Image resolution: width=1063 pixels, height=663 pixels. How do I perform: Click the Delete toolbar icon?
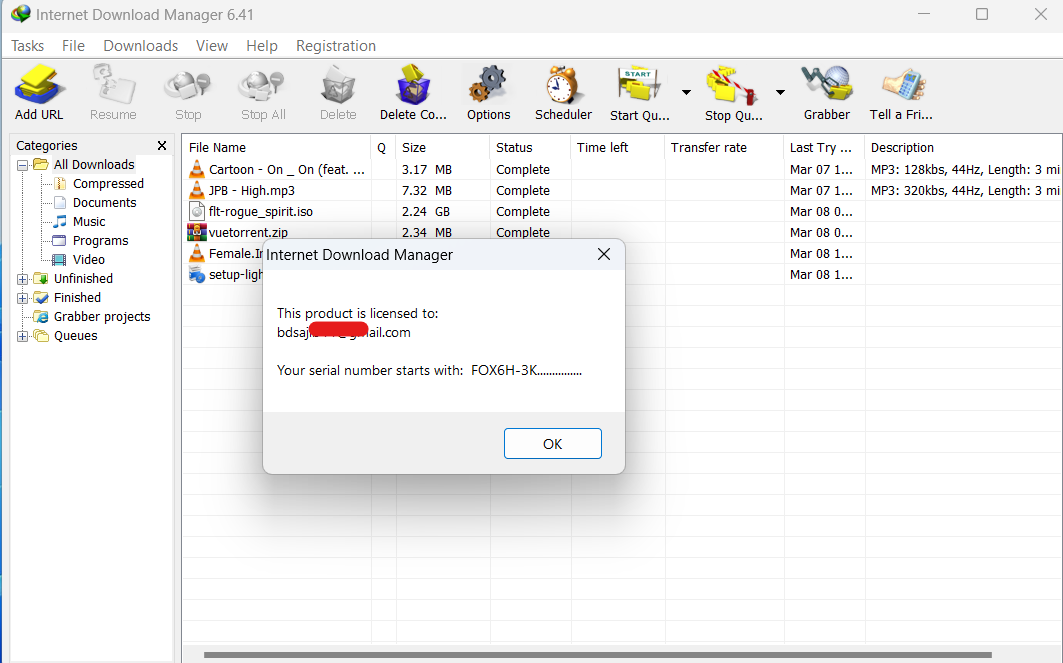[338, 85]
